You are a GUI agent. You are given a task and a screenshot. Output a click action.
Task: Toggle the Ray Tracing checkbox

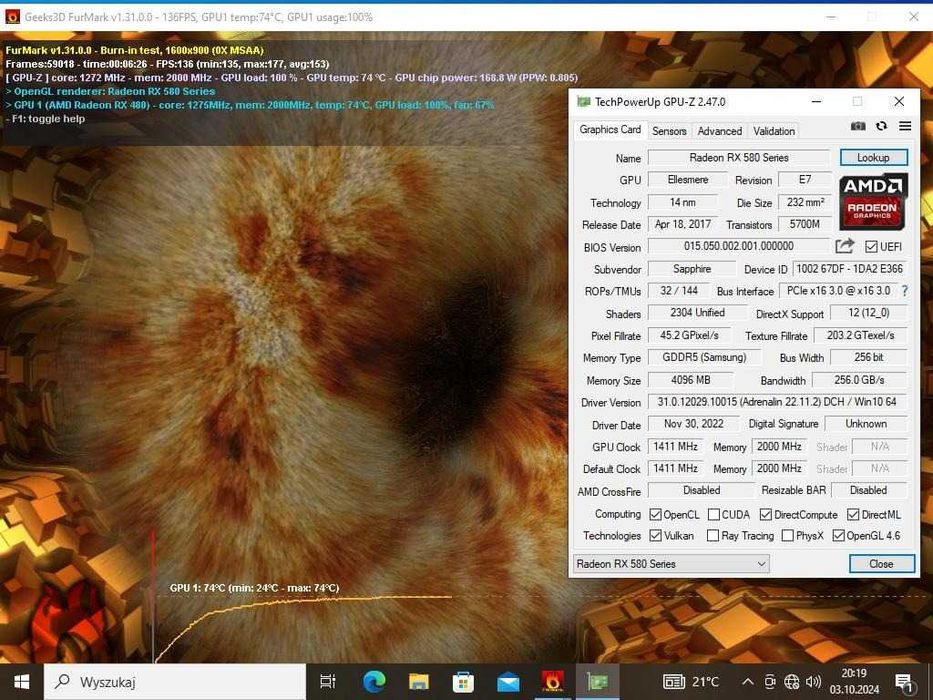[713, 536]
